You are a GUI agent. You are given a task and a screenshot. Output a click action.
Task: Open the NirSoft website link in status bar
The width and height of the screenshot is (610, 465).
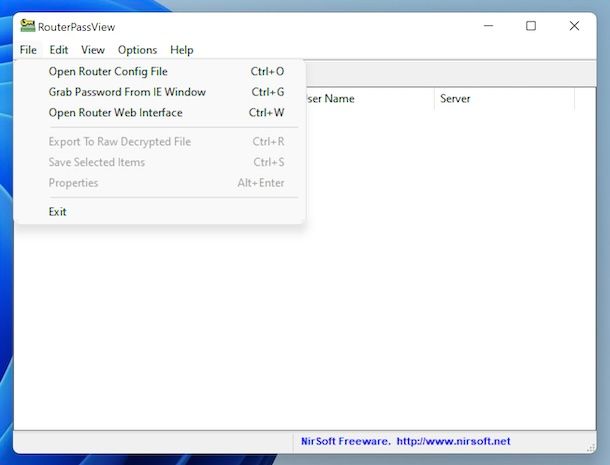click(405, 441)
